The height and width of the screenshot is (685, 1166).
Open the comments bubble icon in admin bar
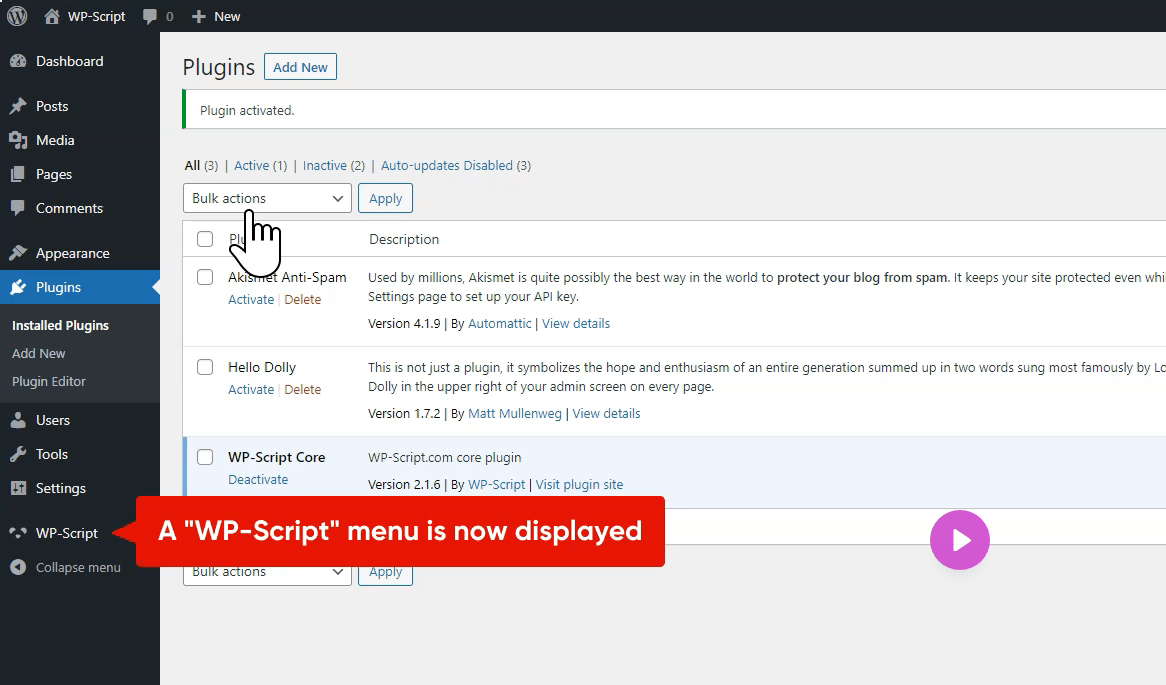[150, 16]
